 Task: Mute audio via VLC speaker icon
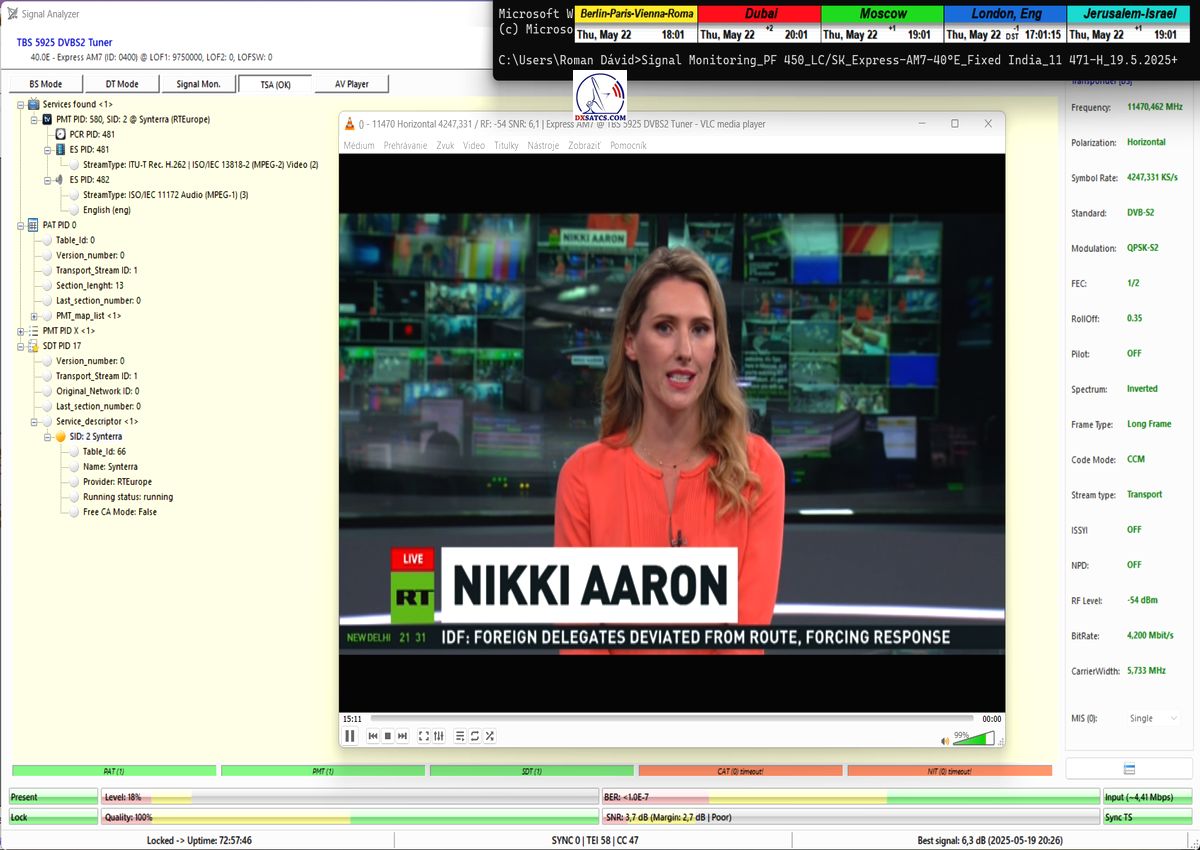[x=944, y=741]
